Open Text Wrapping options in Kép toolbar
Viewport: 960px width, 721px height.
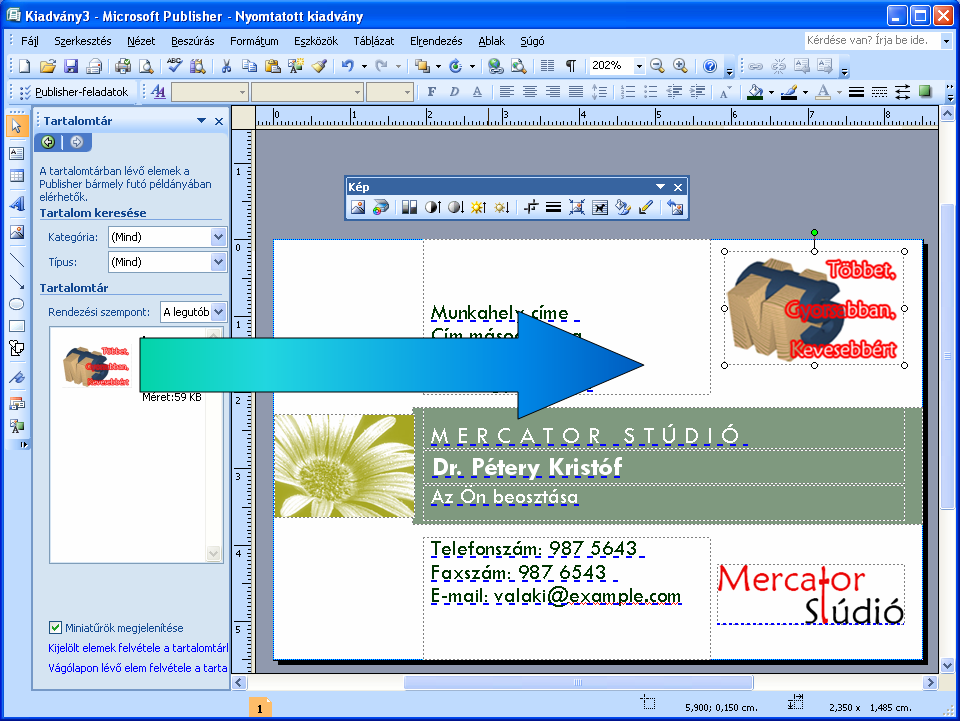coord(600,207)
